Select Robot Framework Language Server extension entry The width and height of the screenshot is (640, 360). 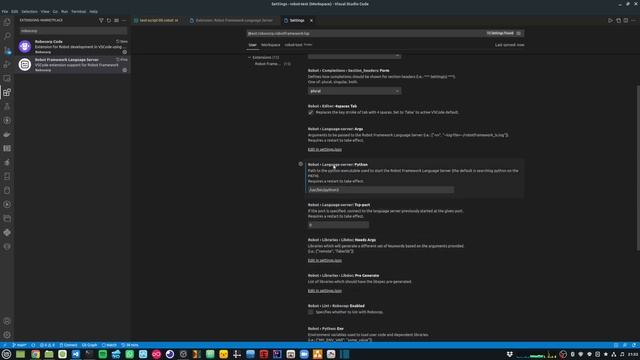tap(73, 64)
